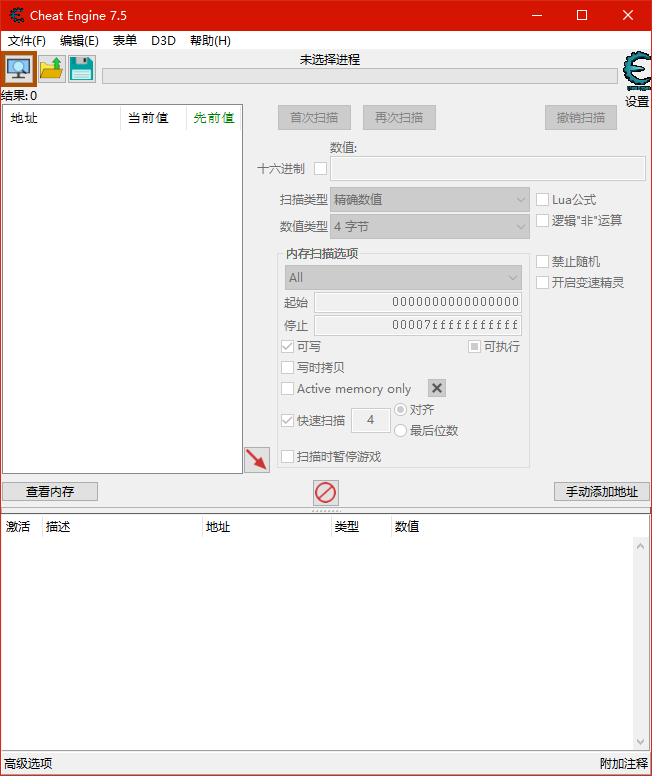Click the 数值 value input field
Viewport: 652px width, 776px height.
point(488,168)
